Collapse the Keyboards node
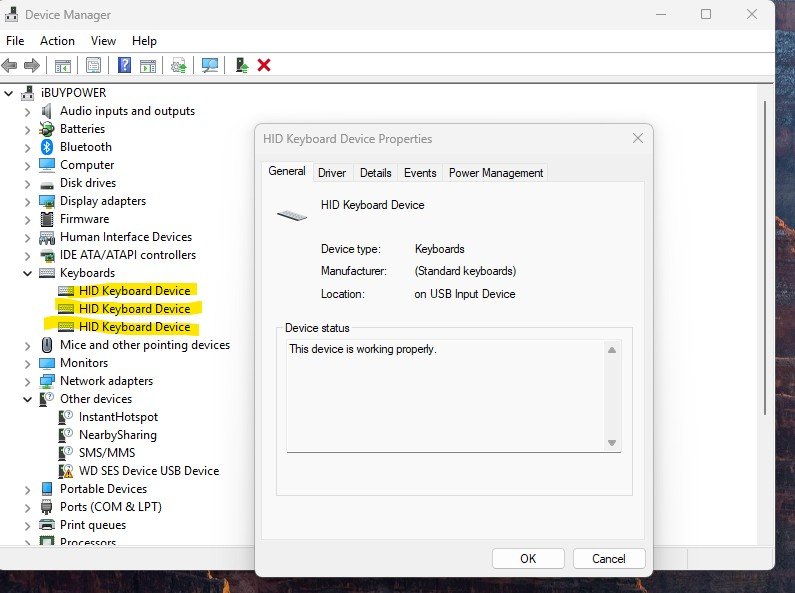This screenshot has width=795, height=593. pyautogui.click(x=27, y=273)
